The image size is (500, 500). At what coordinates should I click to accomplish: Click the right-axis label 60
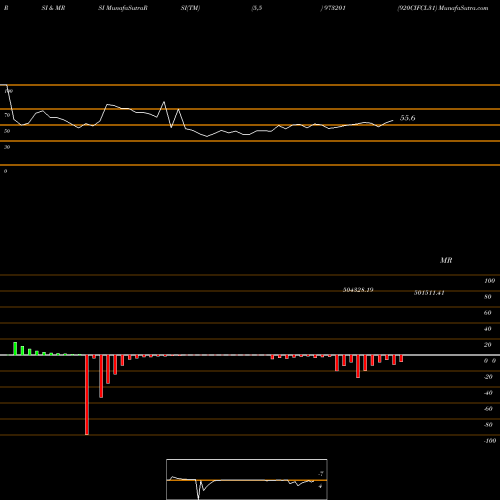coord(488,313)
